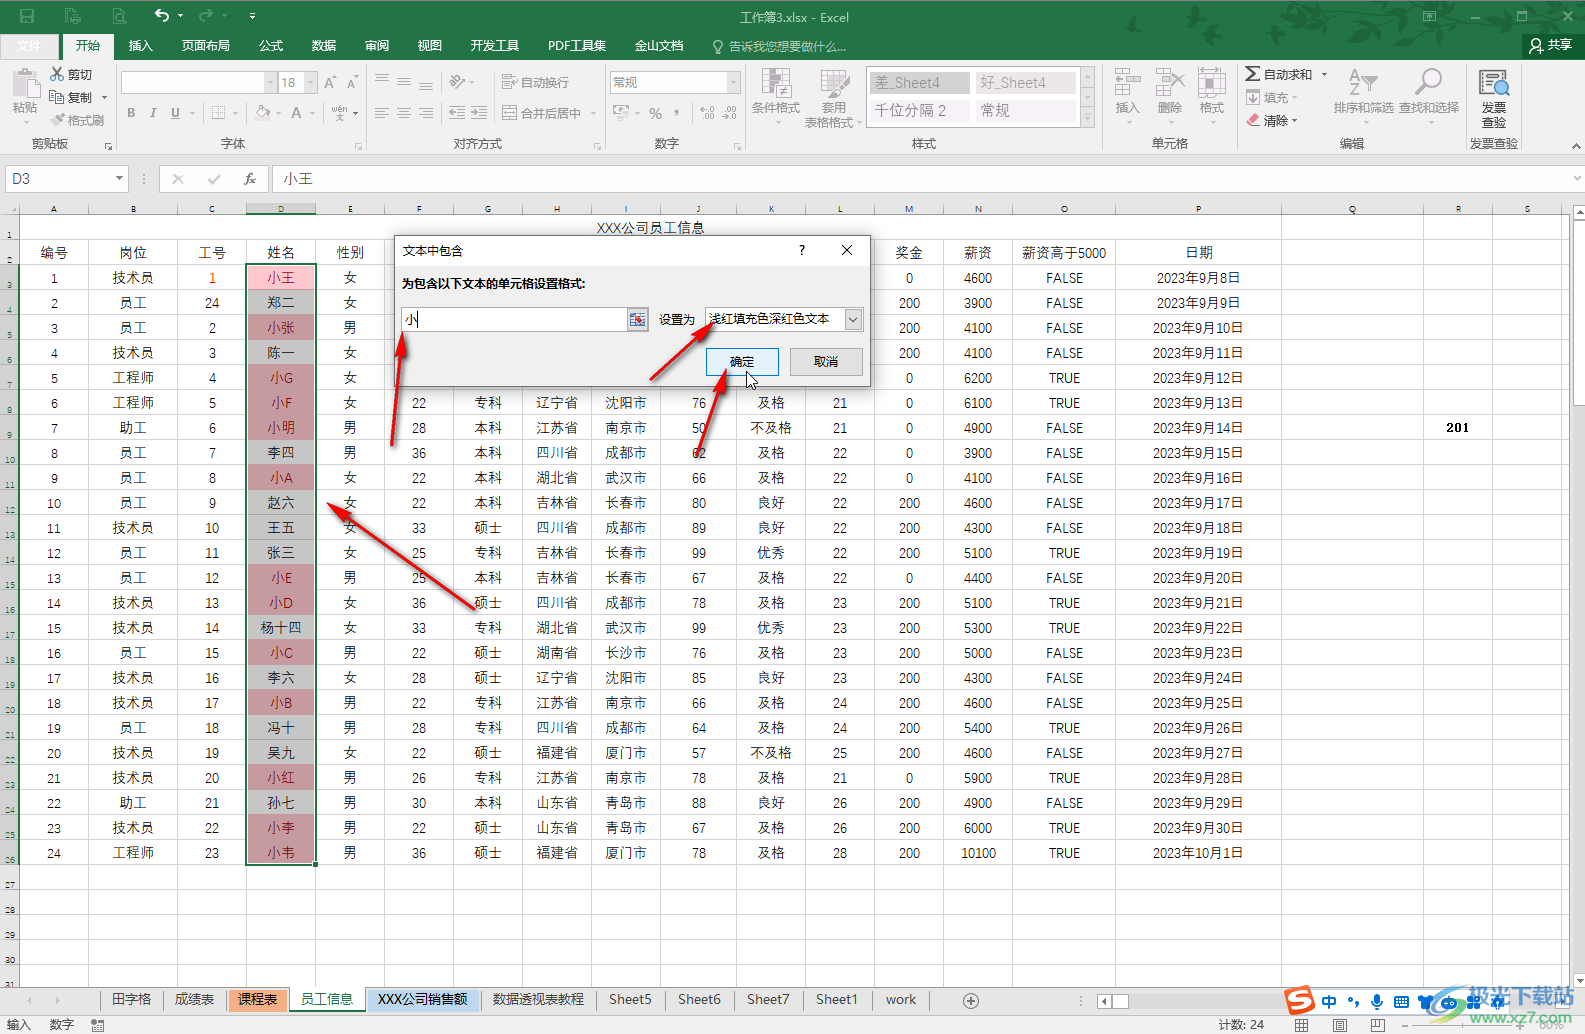Toggle Wrap Text (自动换行)
Viewport: 1585px width, 1034px height.
coord(536,82)
